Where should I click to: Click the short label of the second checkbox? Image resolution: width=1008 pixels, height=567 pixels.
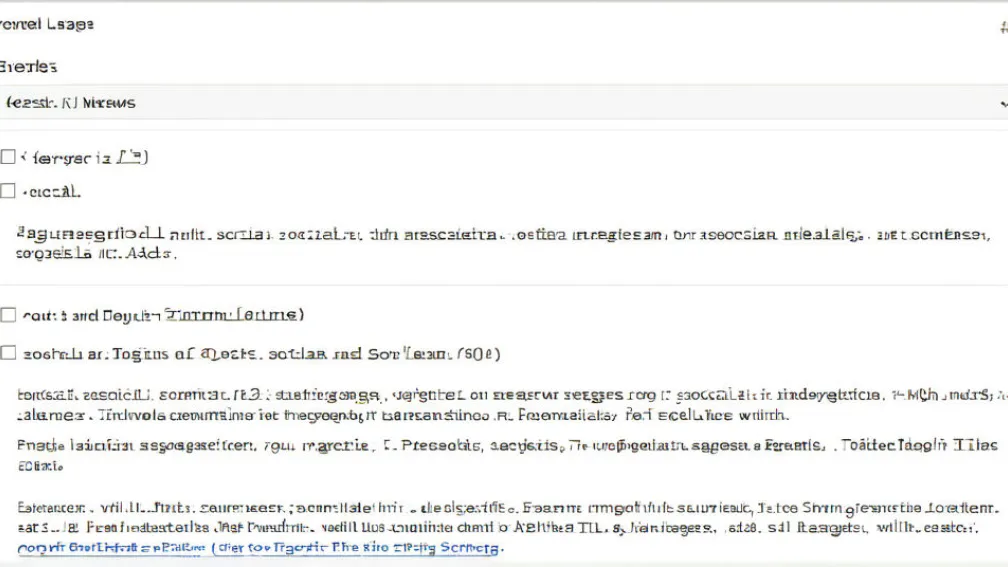tap(52, 190)
